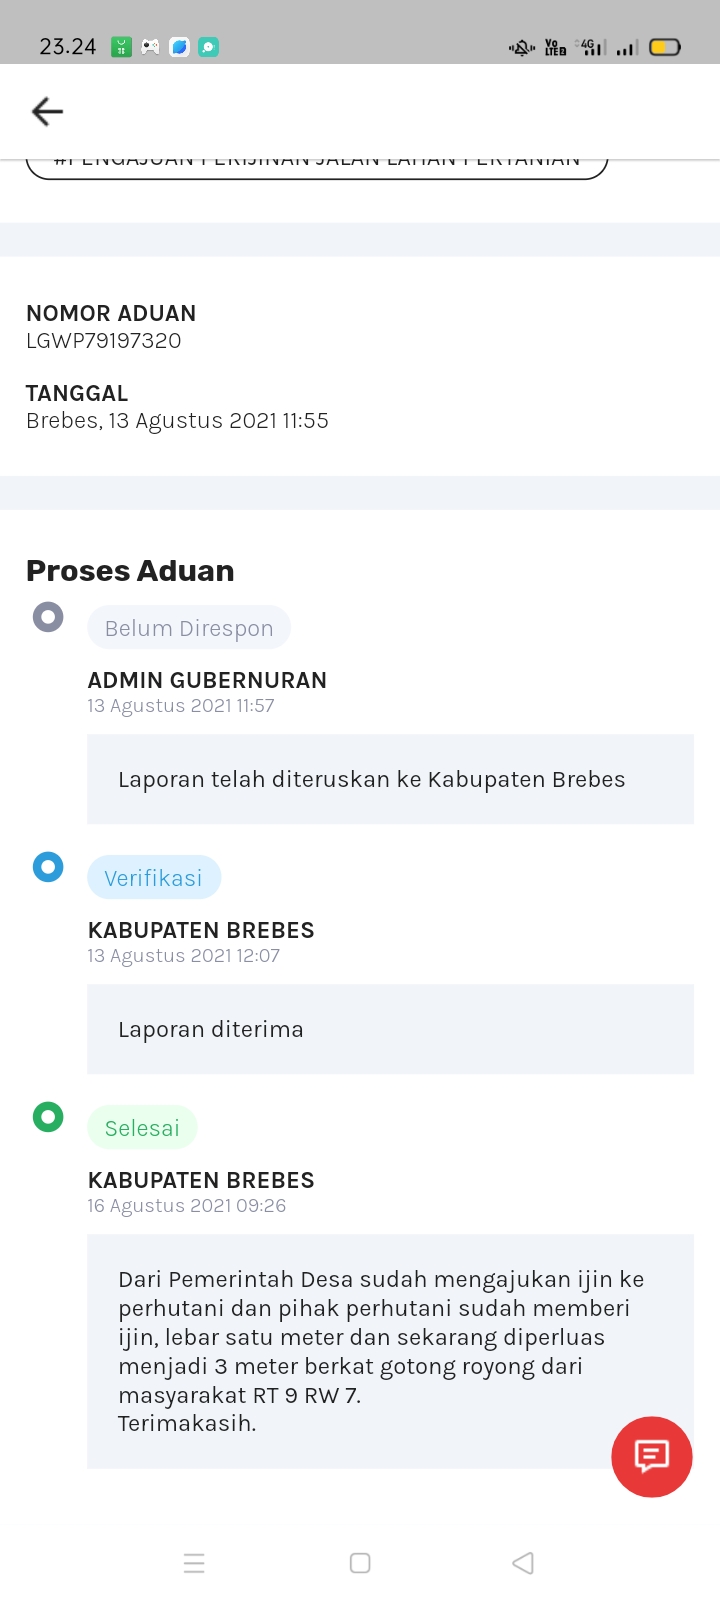The height and width of the screenshot is (1600, 720).
Task: Tap the battery icon in status bar
Action: pyautogui.click(x=665, y=47)
